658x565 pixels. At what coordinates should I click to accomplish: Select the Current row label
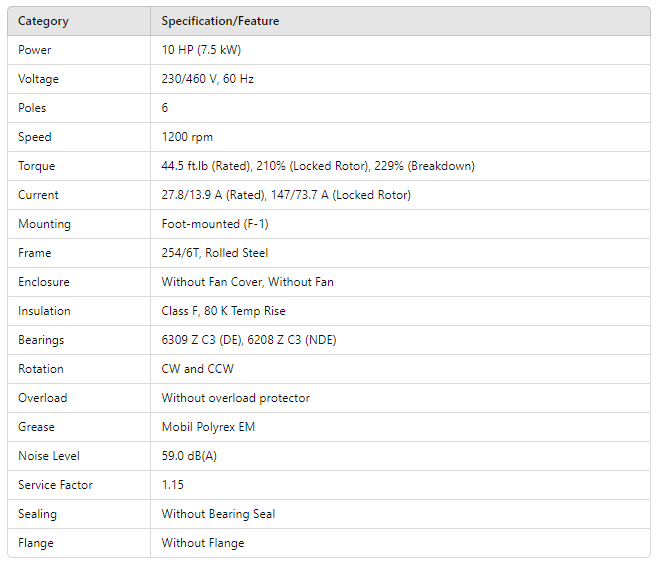[x=38, y=195]
